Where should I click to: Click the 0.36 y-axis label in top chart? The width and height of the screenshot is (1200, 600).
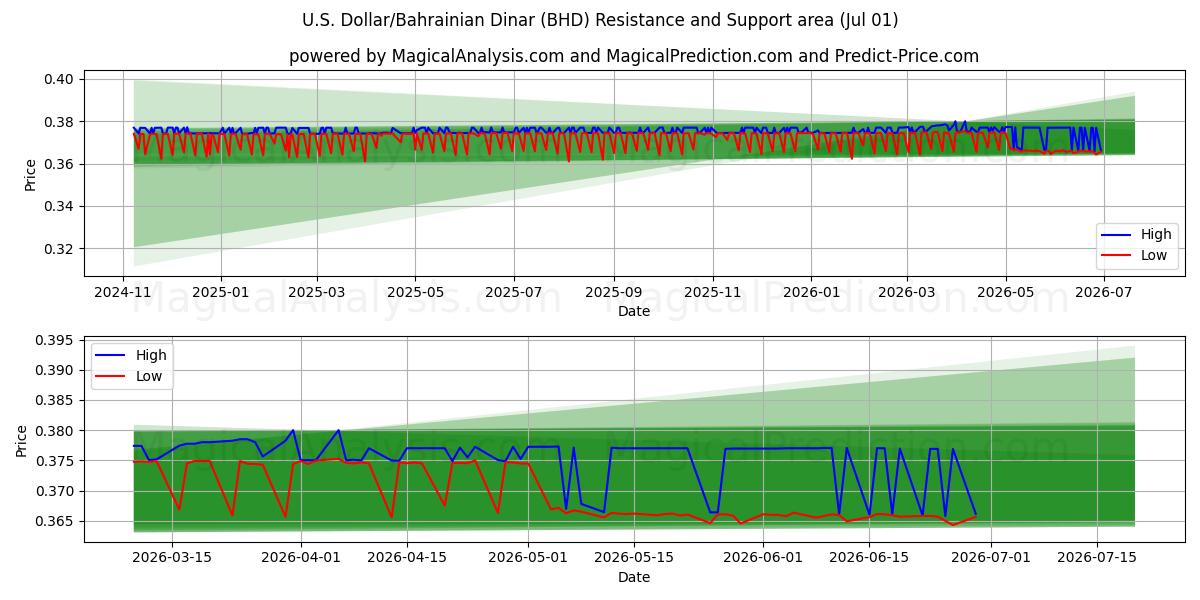pyautogui.click(x=60, y=164)
